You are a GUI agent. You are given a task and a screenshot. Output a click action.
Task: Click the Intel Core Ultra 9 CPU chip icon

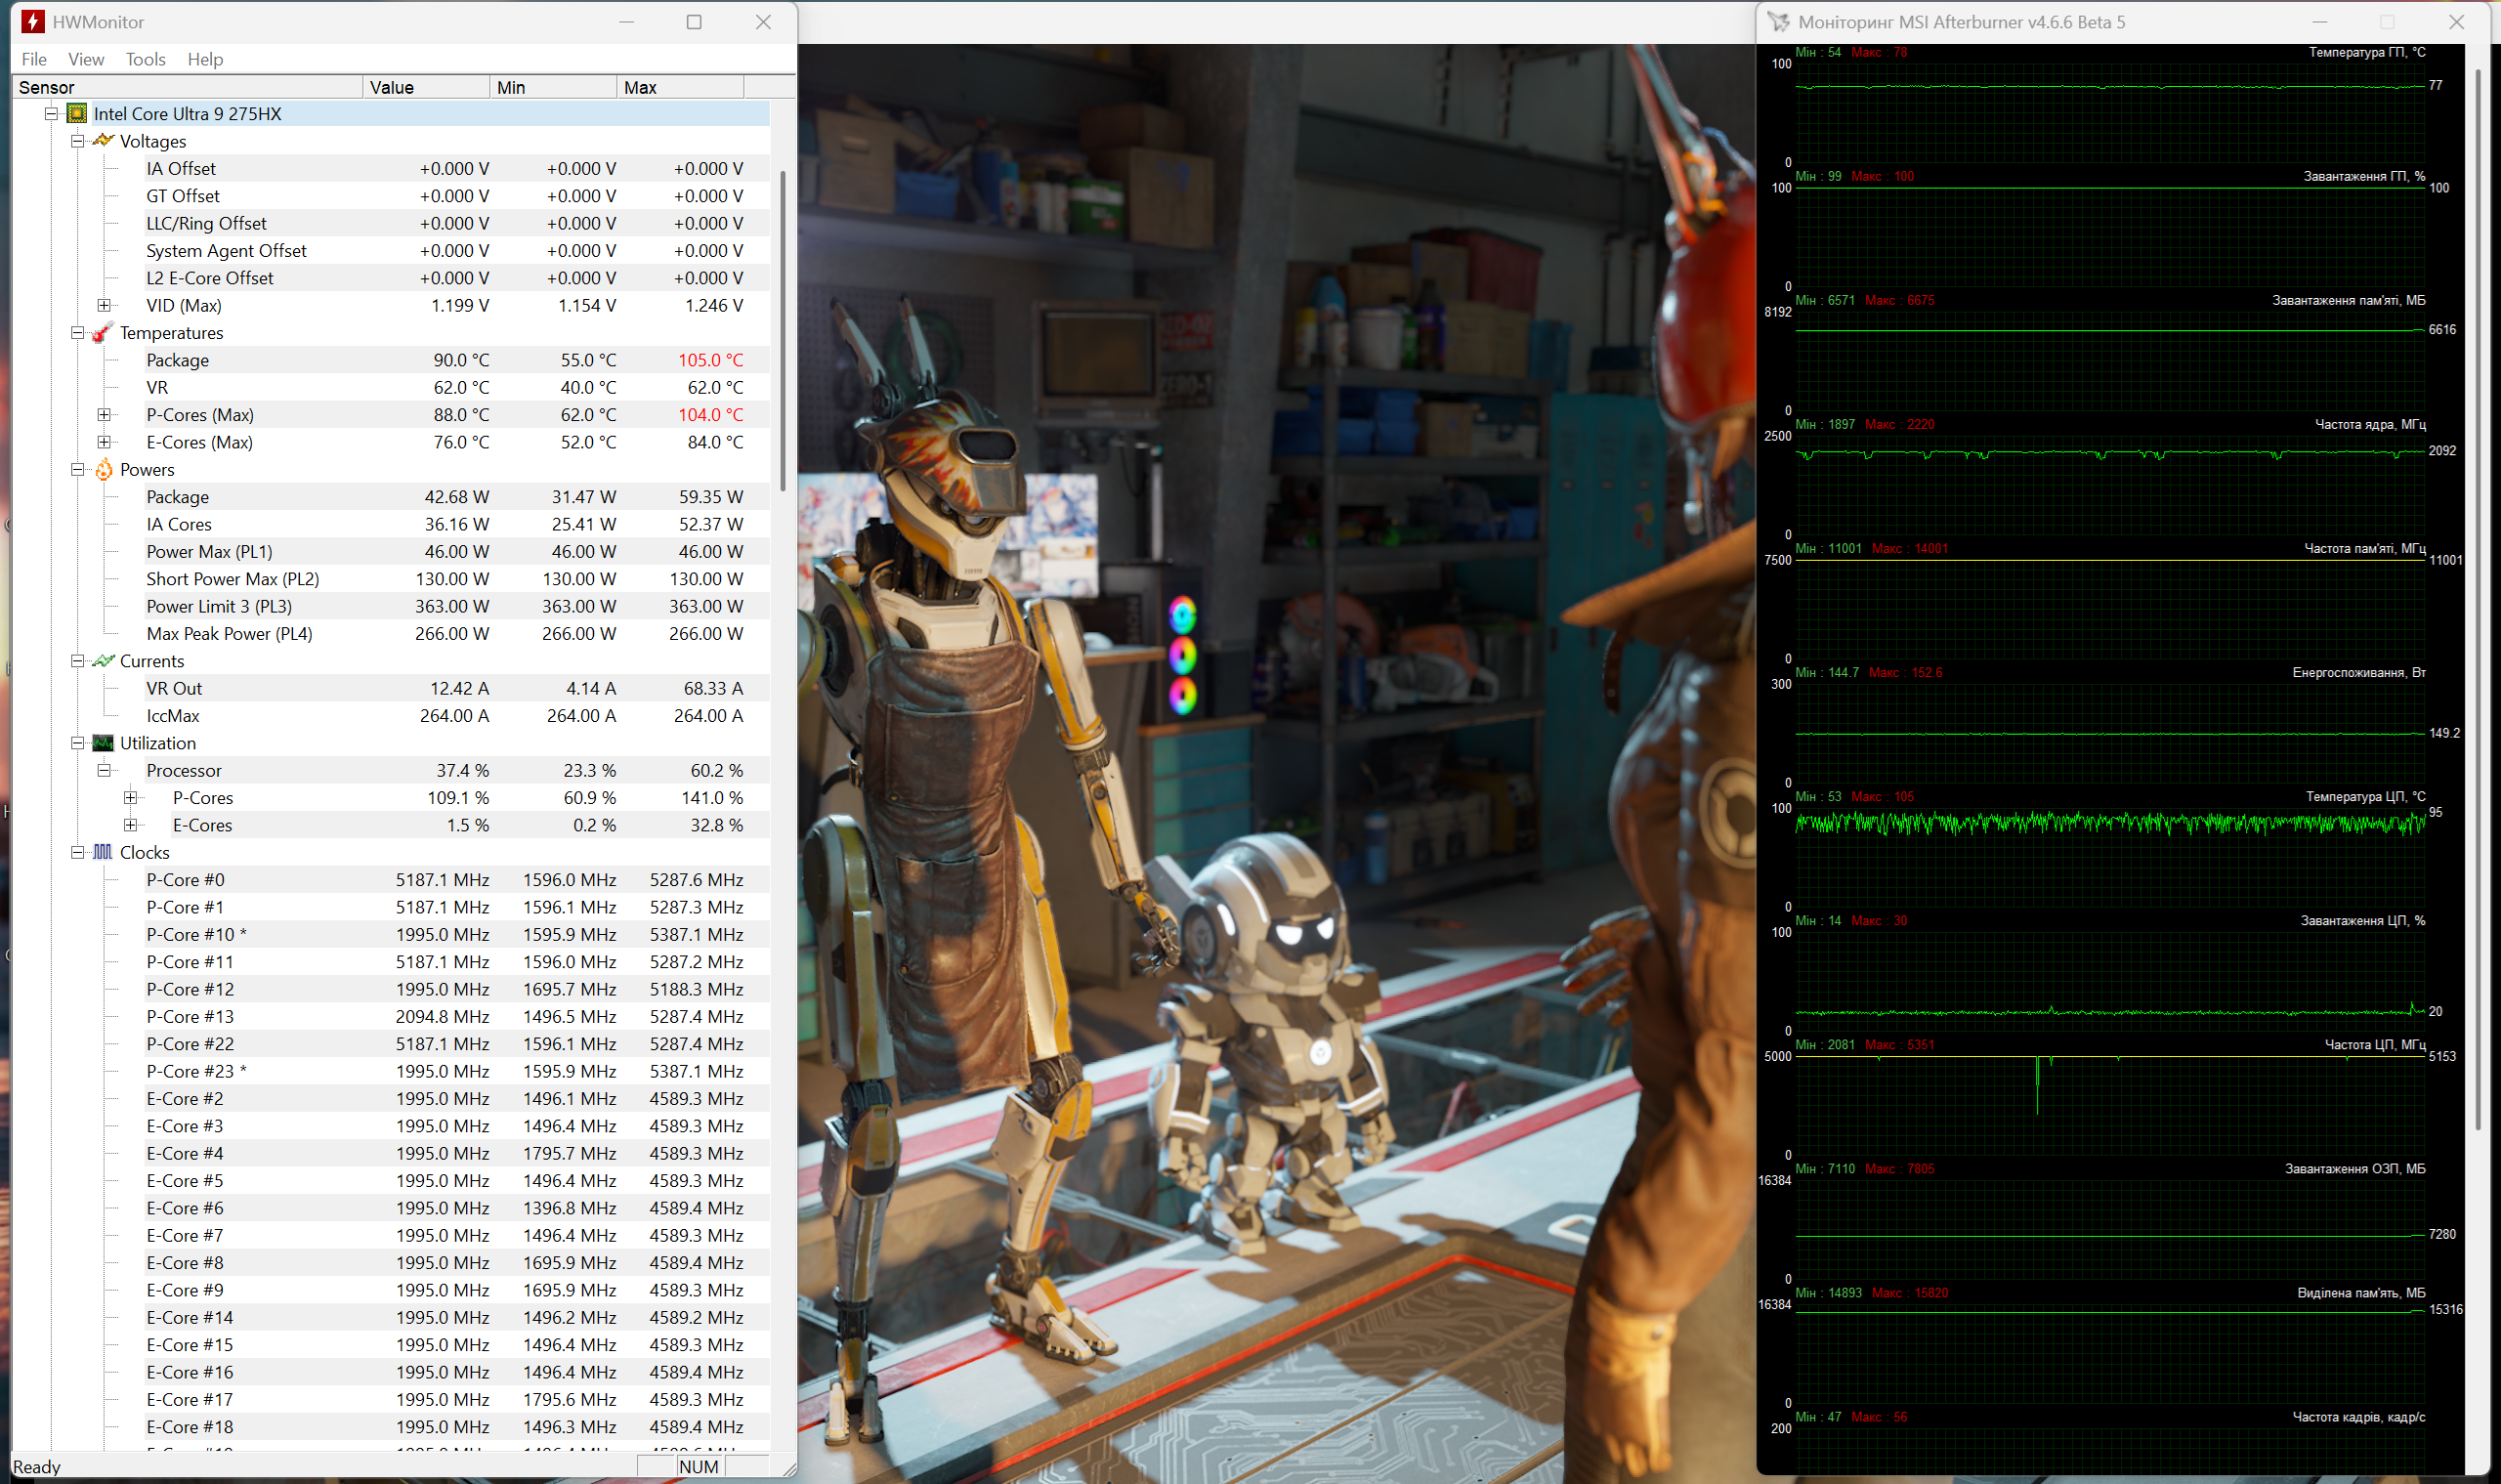click(x=77, y=114)
